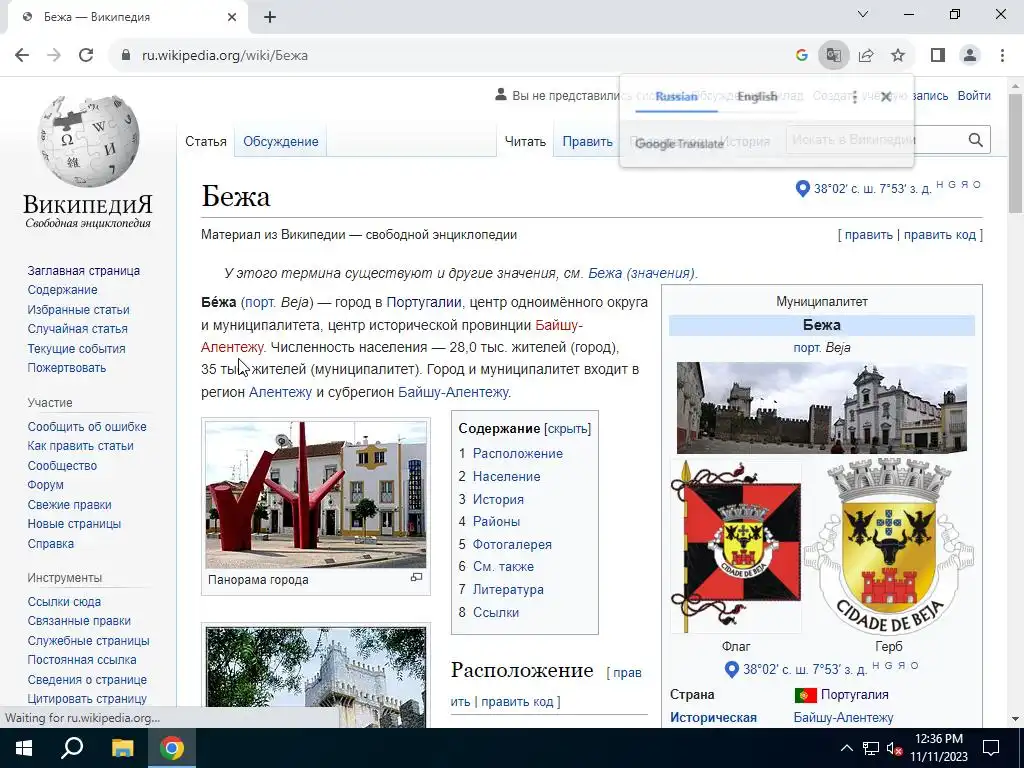Open Заглавная страница sidebar link
This screenshot has width=1024, height=768.
click(x=84, y=271)
